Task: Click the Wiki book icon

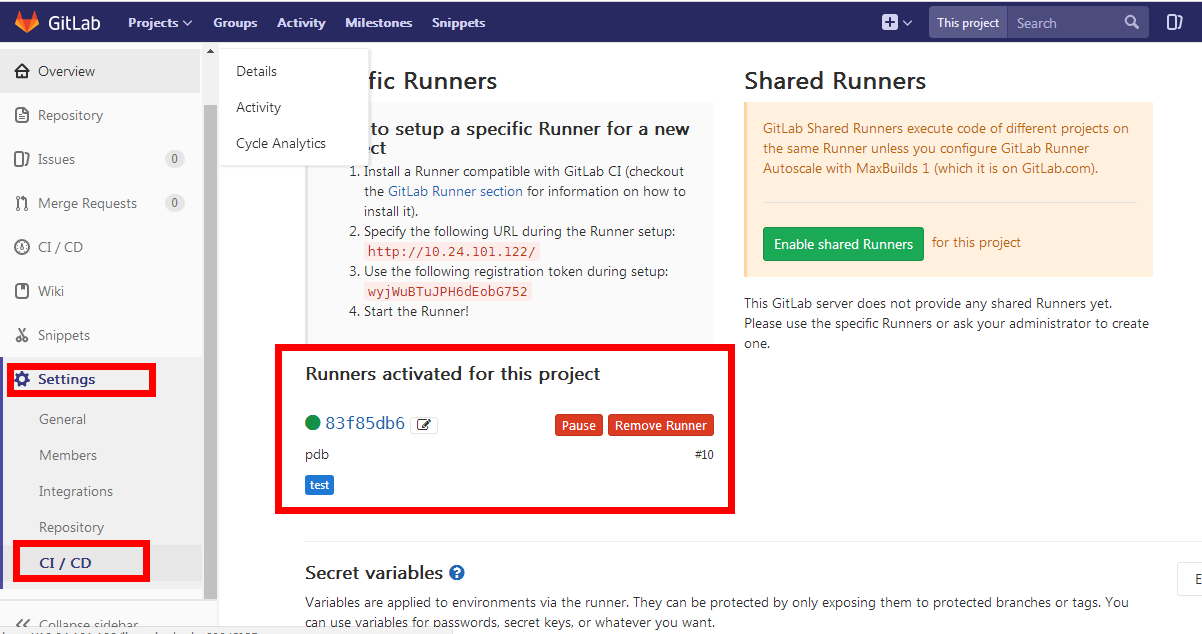Action: tap(22, 291)
